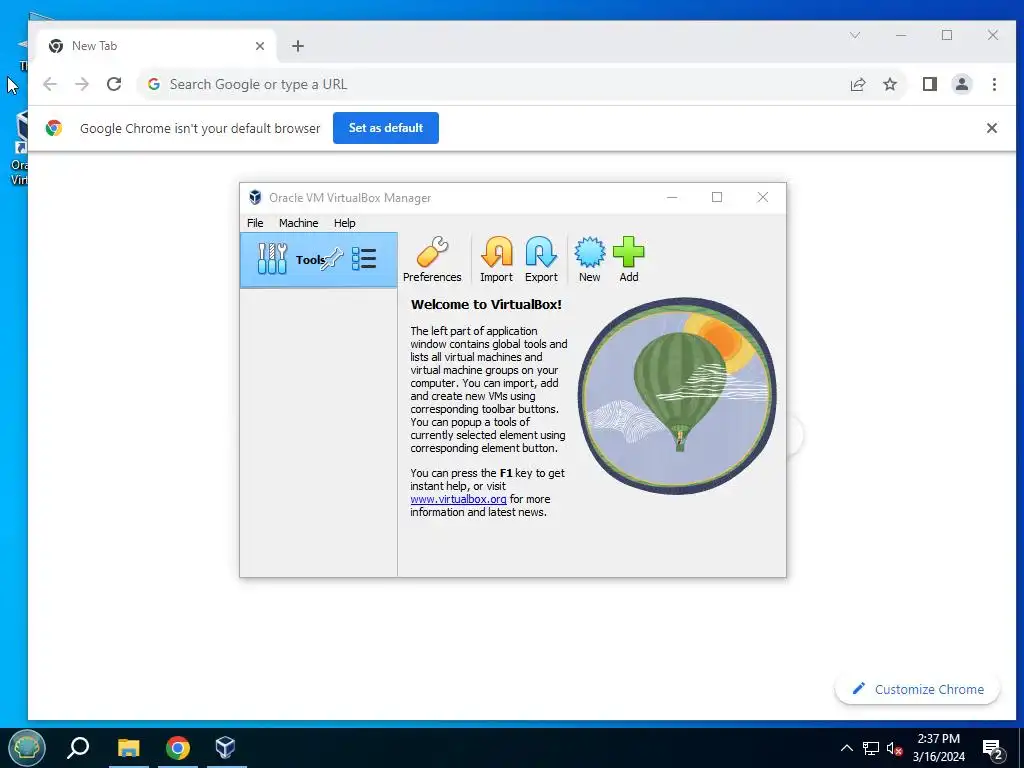Screen dimensions: 1024x768
Task: Open Chrome's three-dot menu
Action: tap(994, 84)
